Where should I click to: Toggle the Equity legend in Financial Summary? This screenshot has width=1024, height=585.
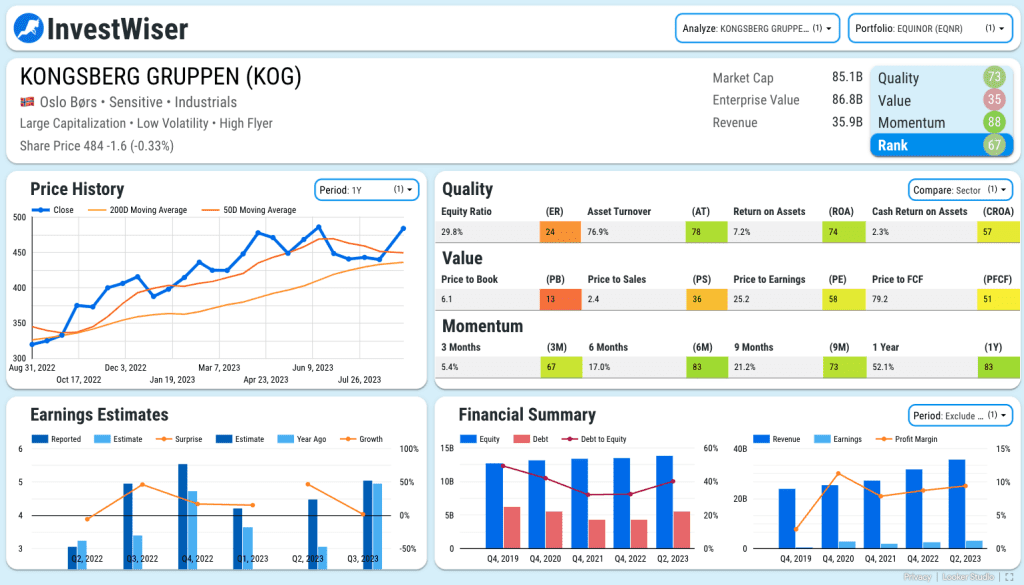[x=480, y=439]
